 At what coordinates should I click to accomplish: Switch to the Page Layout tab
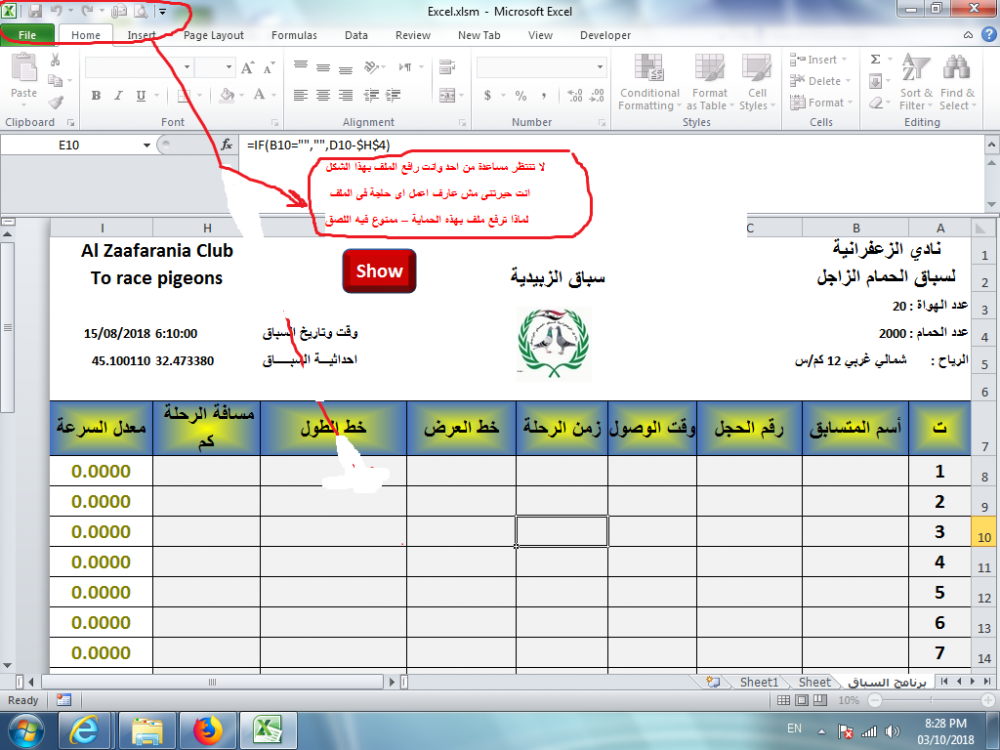click(x=214, y=35)
